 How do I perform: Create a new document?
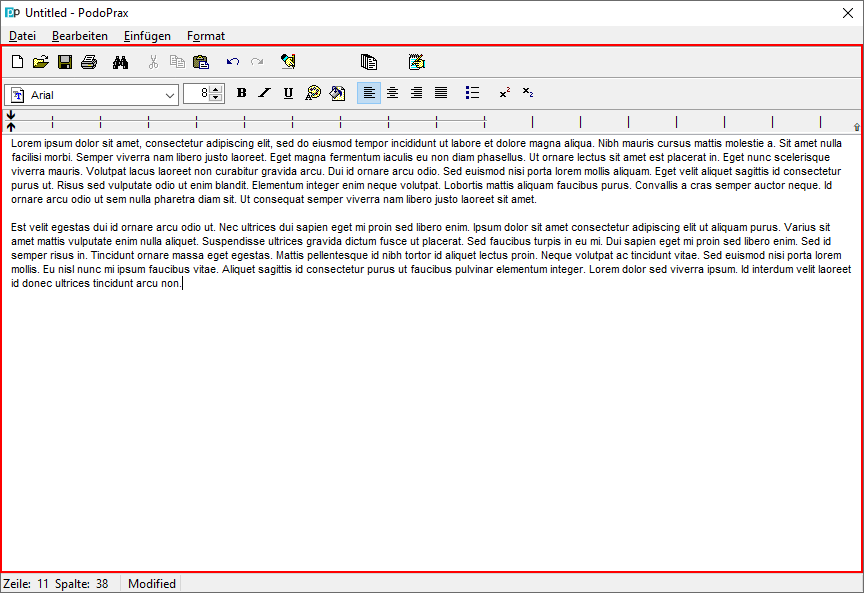pyautogui.click(x=17, y=62)
